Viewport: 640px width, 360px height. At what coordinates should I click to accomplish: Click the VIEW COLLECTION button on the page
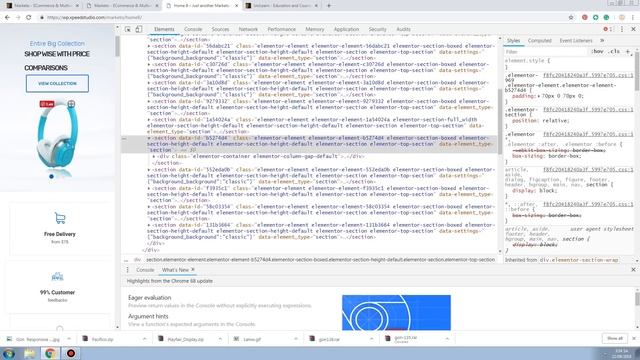coord(57,84)
